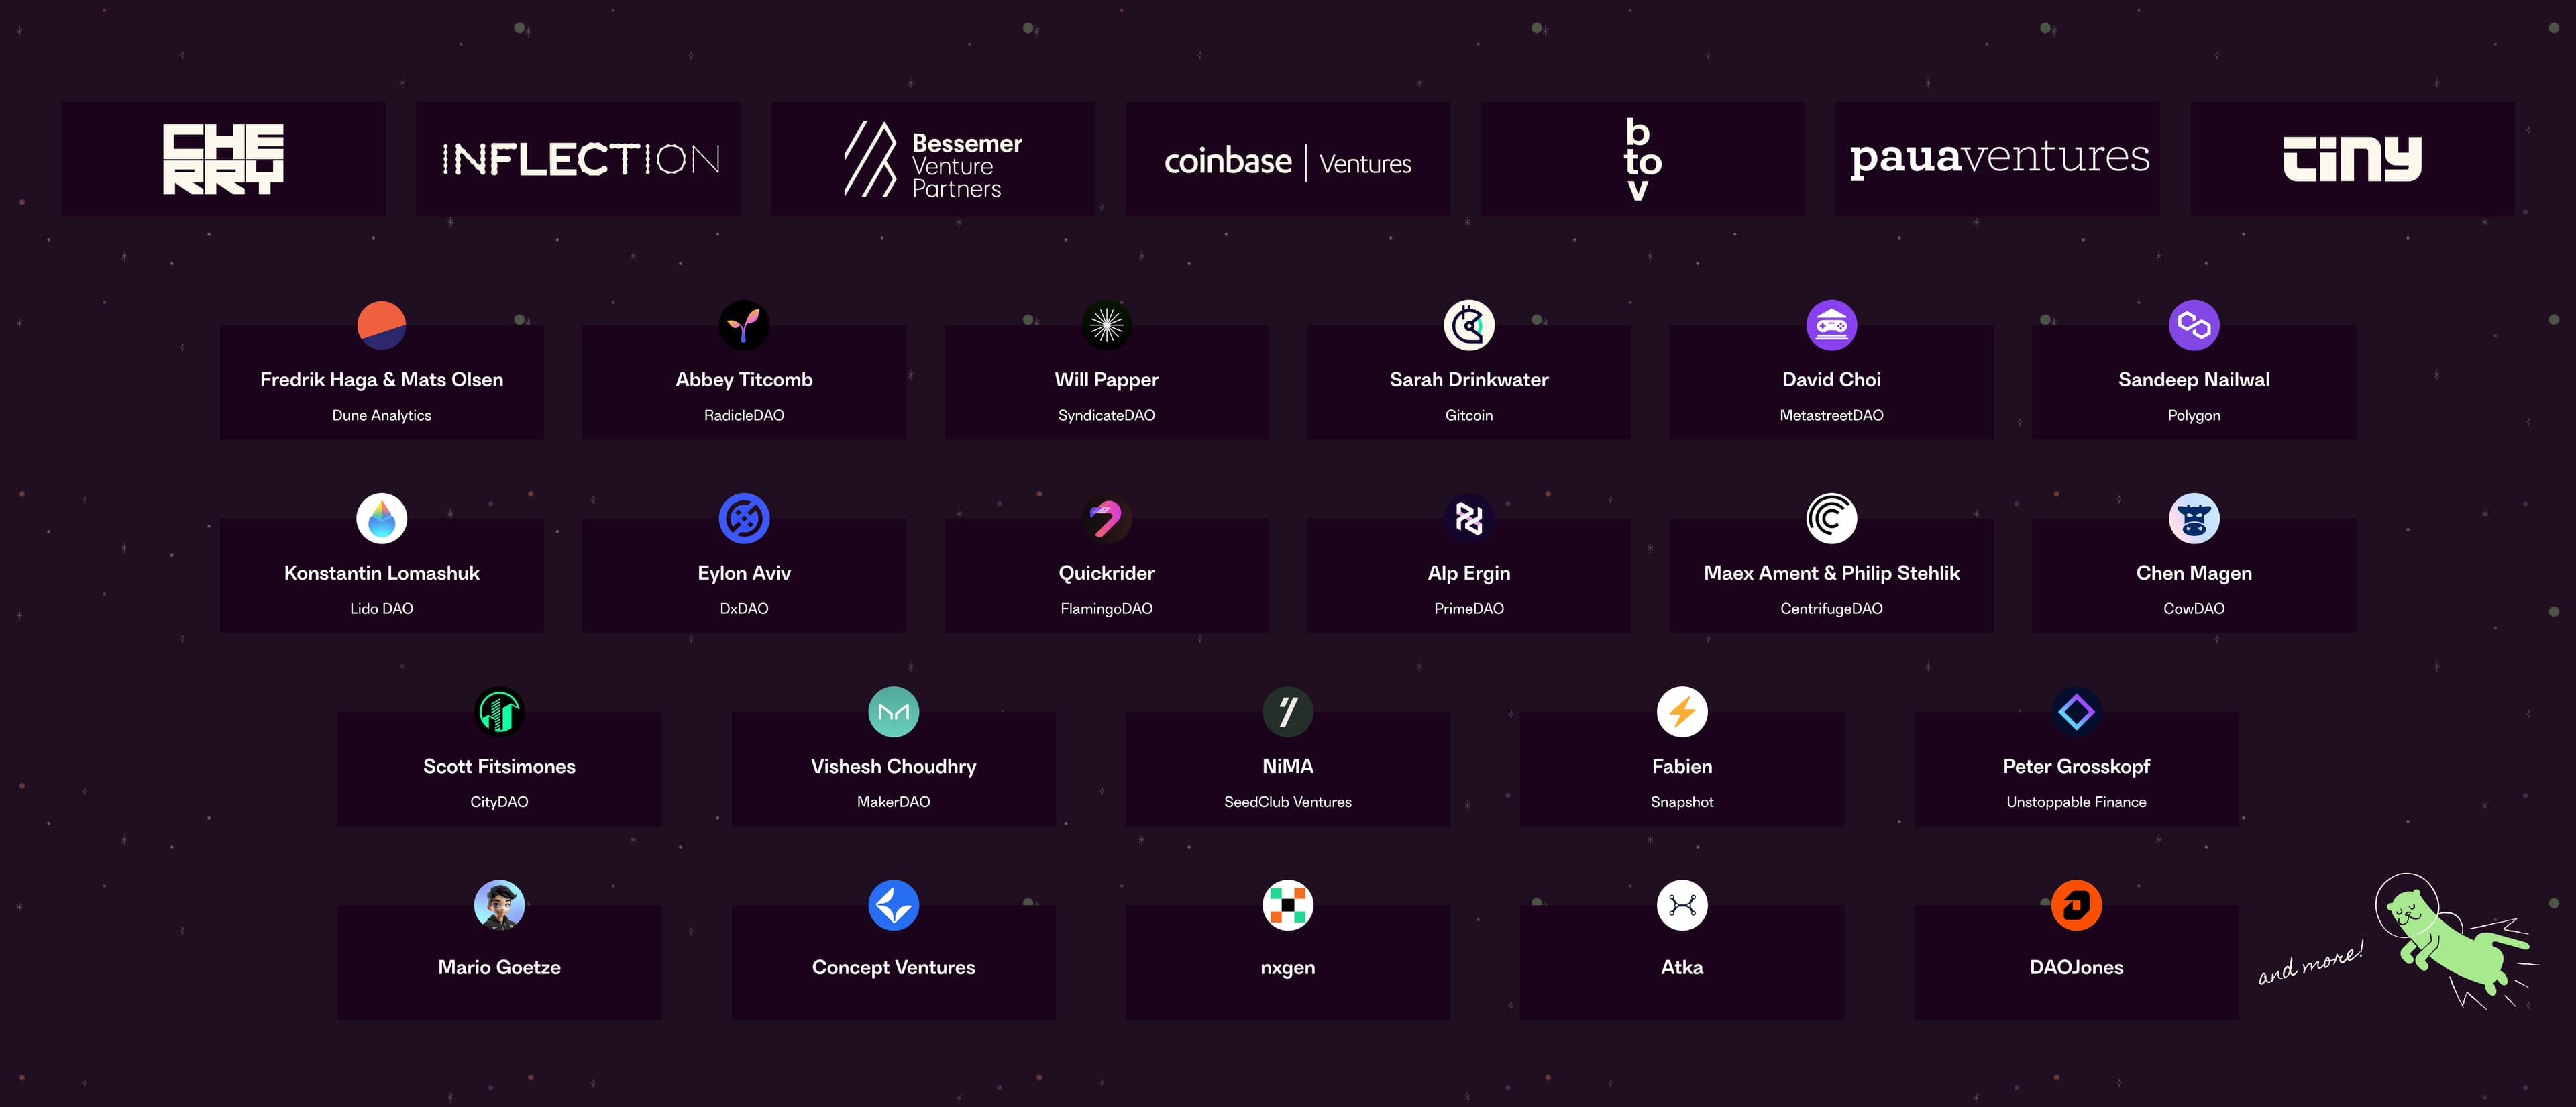Select the Bessemer Venture Partners logo
Screen dimensions: 2576x1107
pyautogui.click(x=933, y=159)
